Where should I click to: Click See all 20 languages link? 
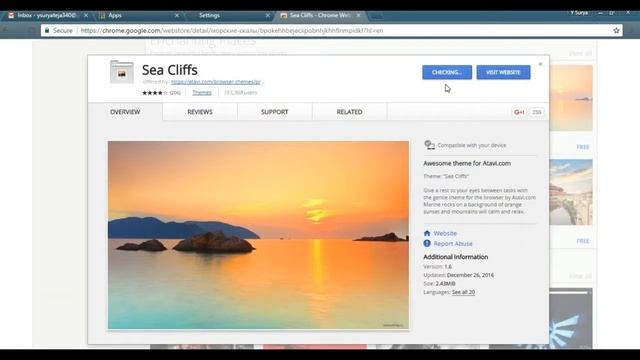pos(463,292)
